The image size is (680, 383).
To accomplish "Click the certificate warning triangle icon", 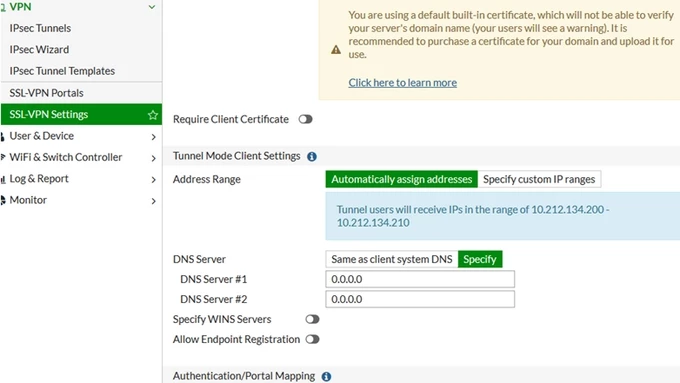I will coord(336,49).
